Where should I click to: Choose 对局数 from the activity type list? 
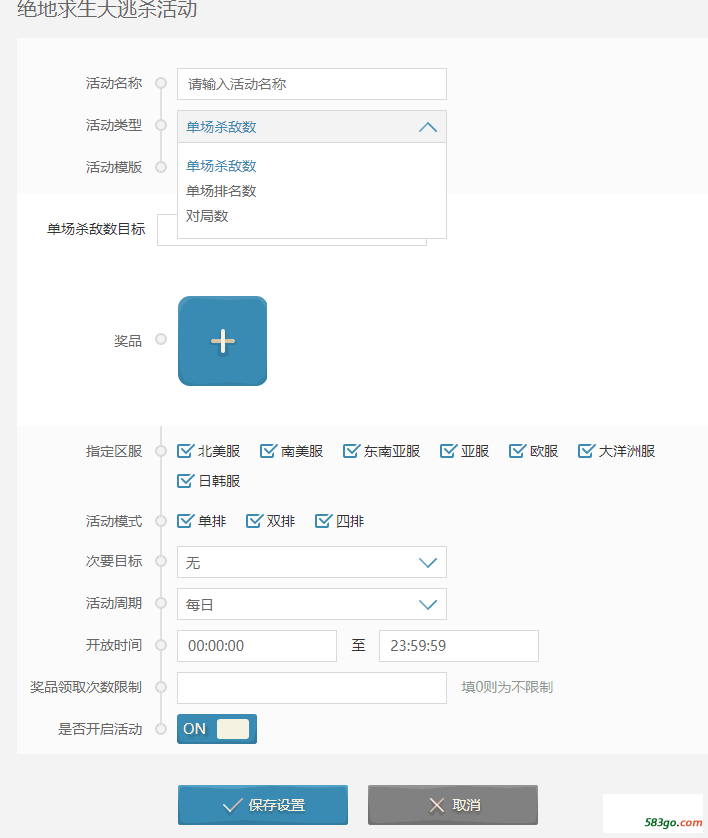[207, 216]
